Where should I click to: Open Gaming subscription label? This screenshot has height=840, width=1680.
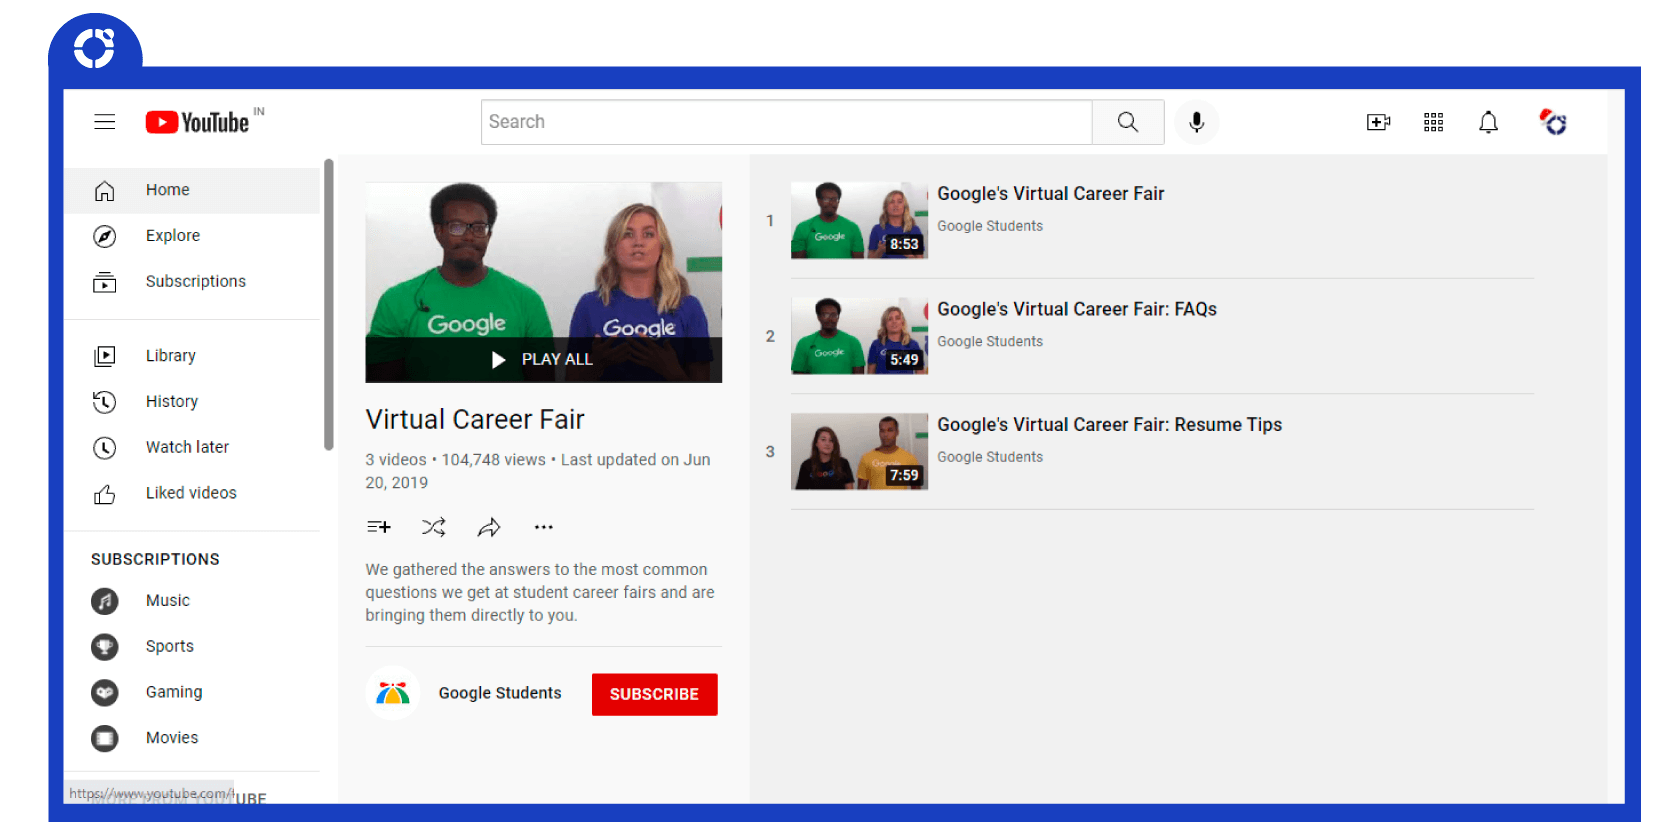[x=174, y=692]
